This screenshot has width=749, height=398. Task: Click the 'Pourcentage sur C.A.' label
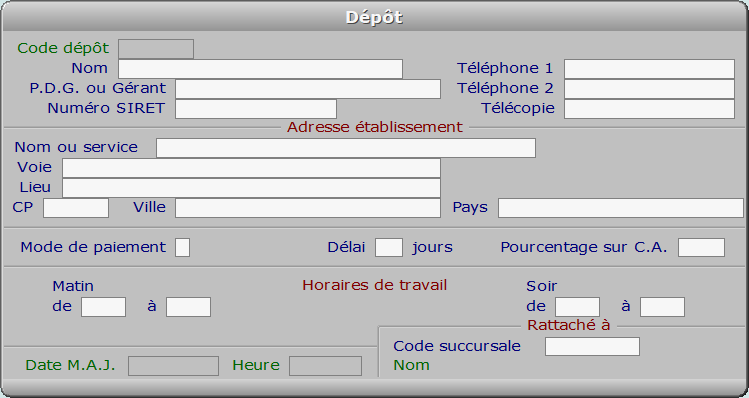coord(583,247)
